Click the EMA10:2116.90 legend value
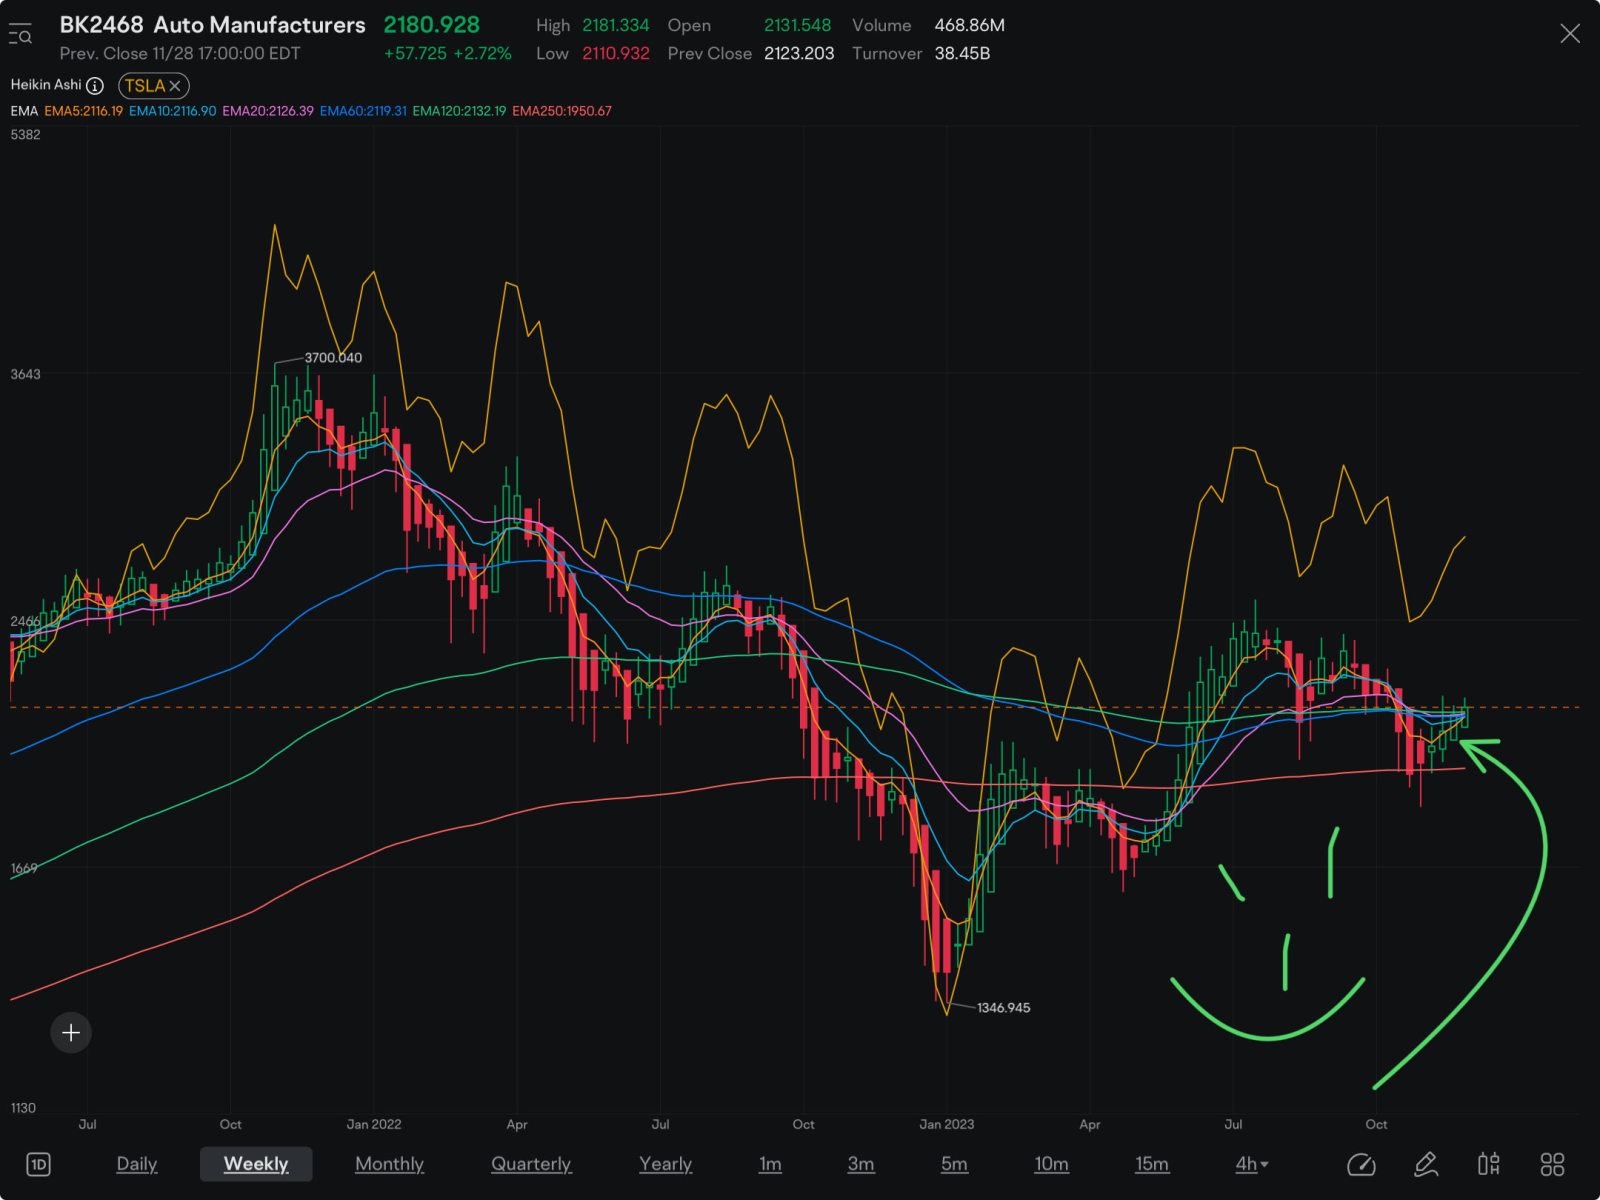The height and width of the screenshot is (1200, 1600). [172, 111]
